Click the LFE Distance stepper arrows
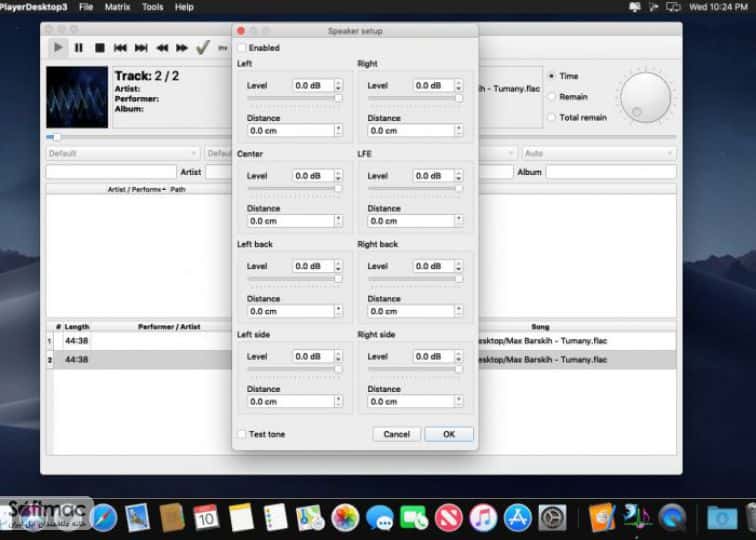 click(459, 220)
